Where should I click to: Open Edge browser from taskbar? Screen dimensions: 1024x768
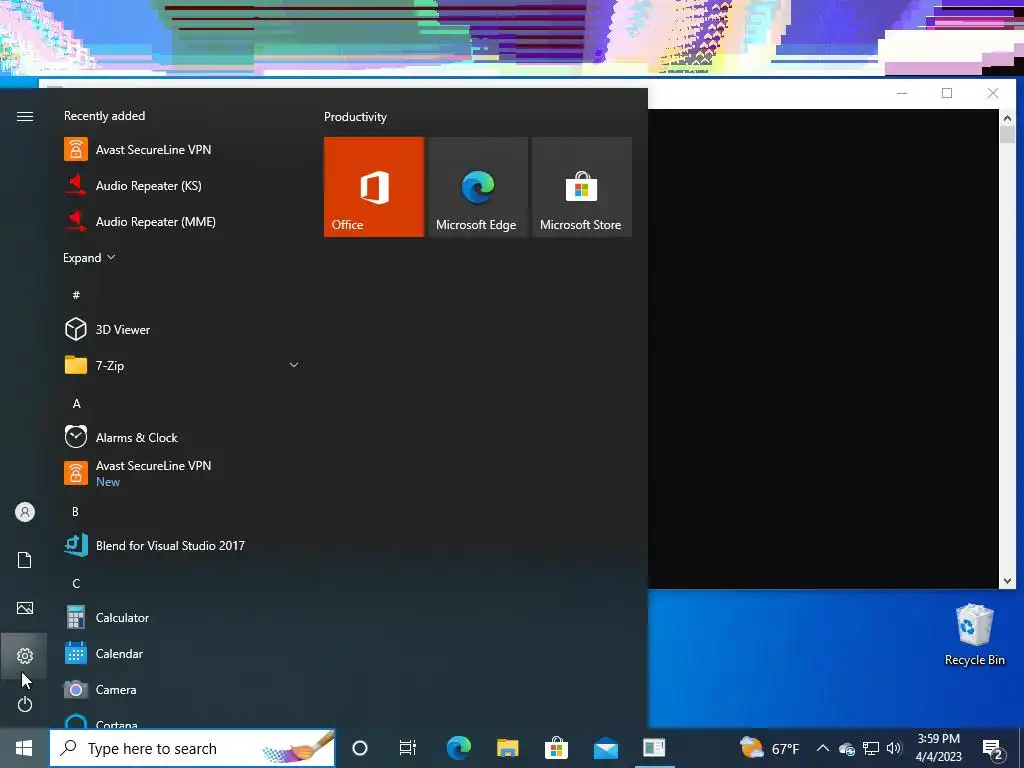[x=458, y=748]
